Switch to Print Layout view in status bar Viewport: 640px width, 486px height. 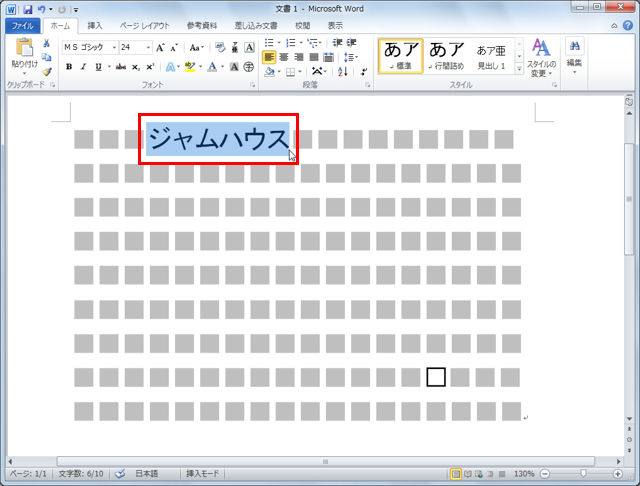(456, 474)
